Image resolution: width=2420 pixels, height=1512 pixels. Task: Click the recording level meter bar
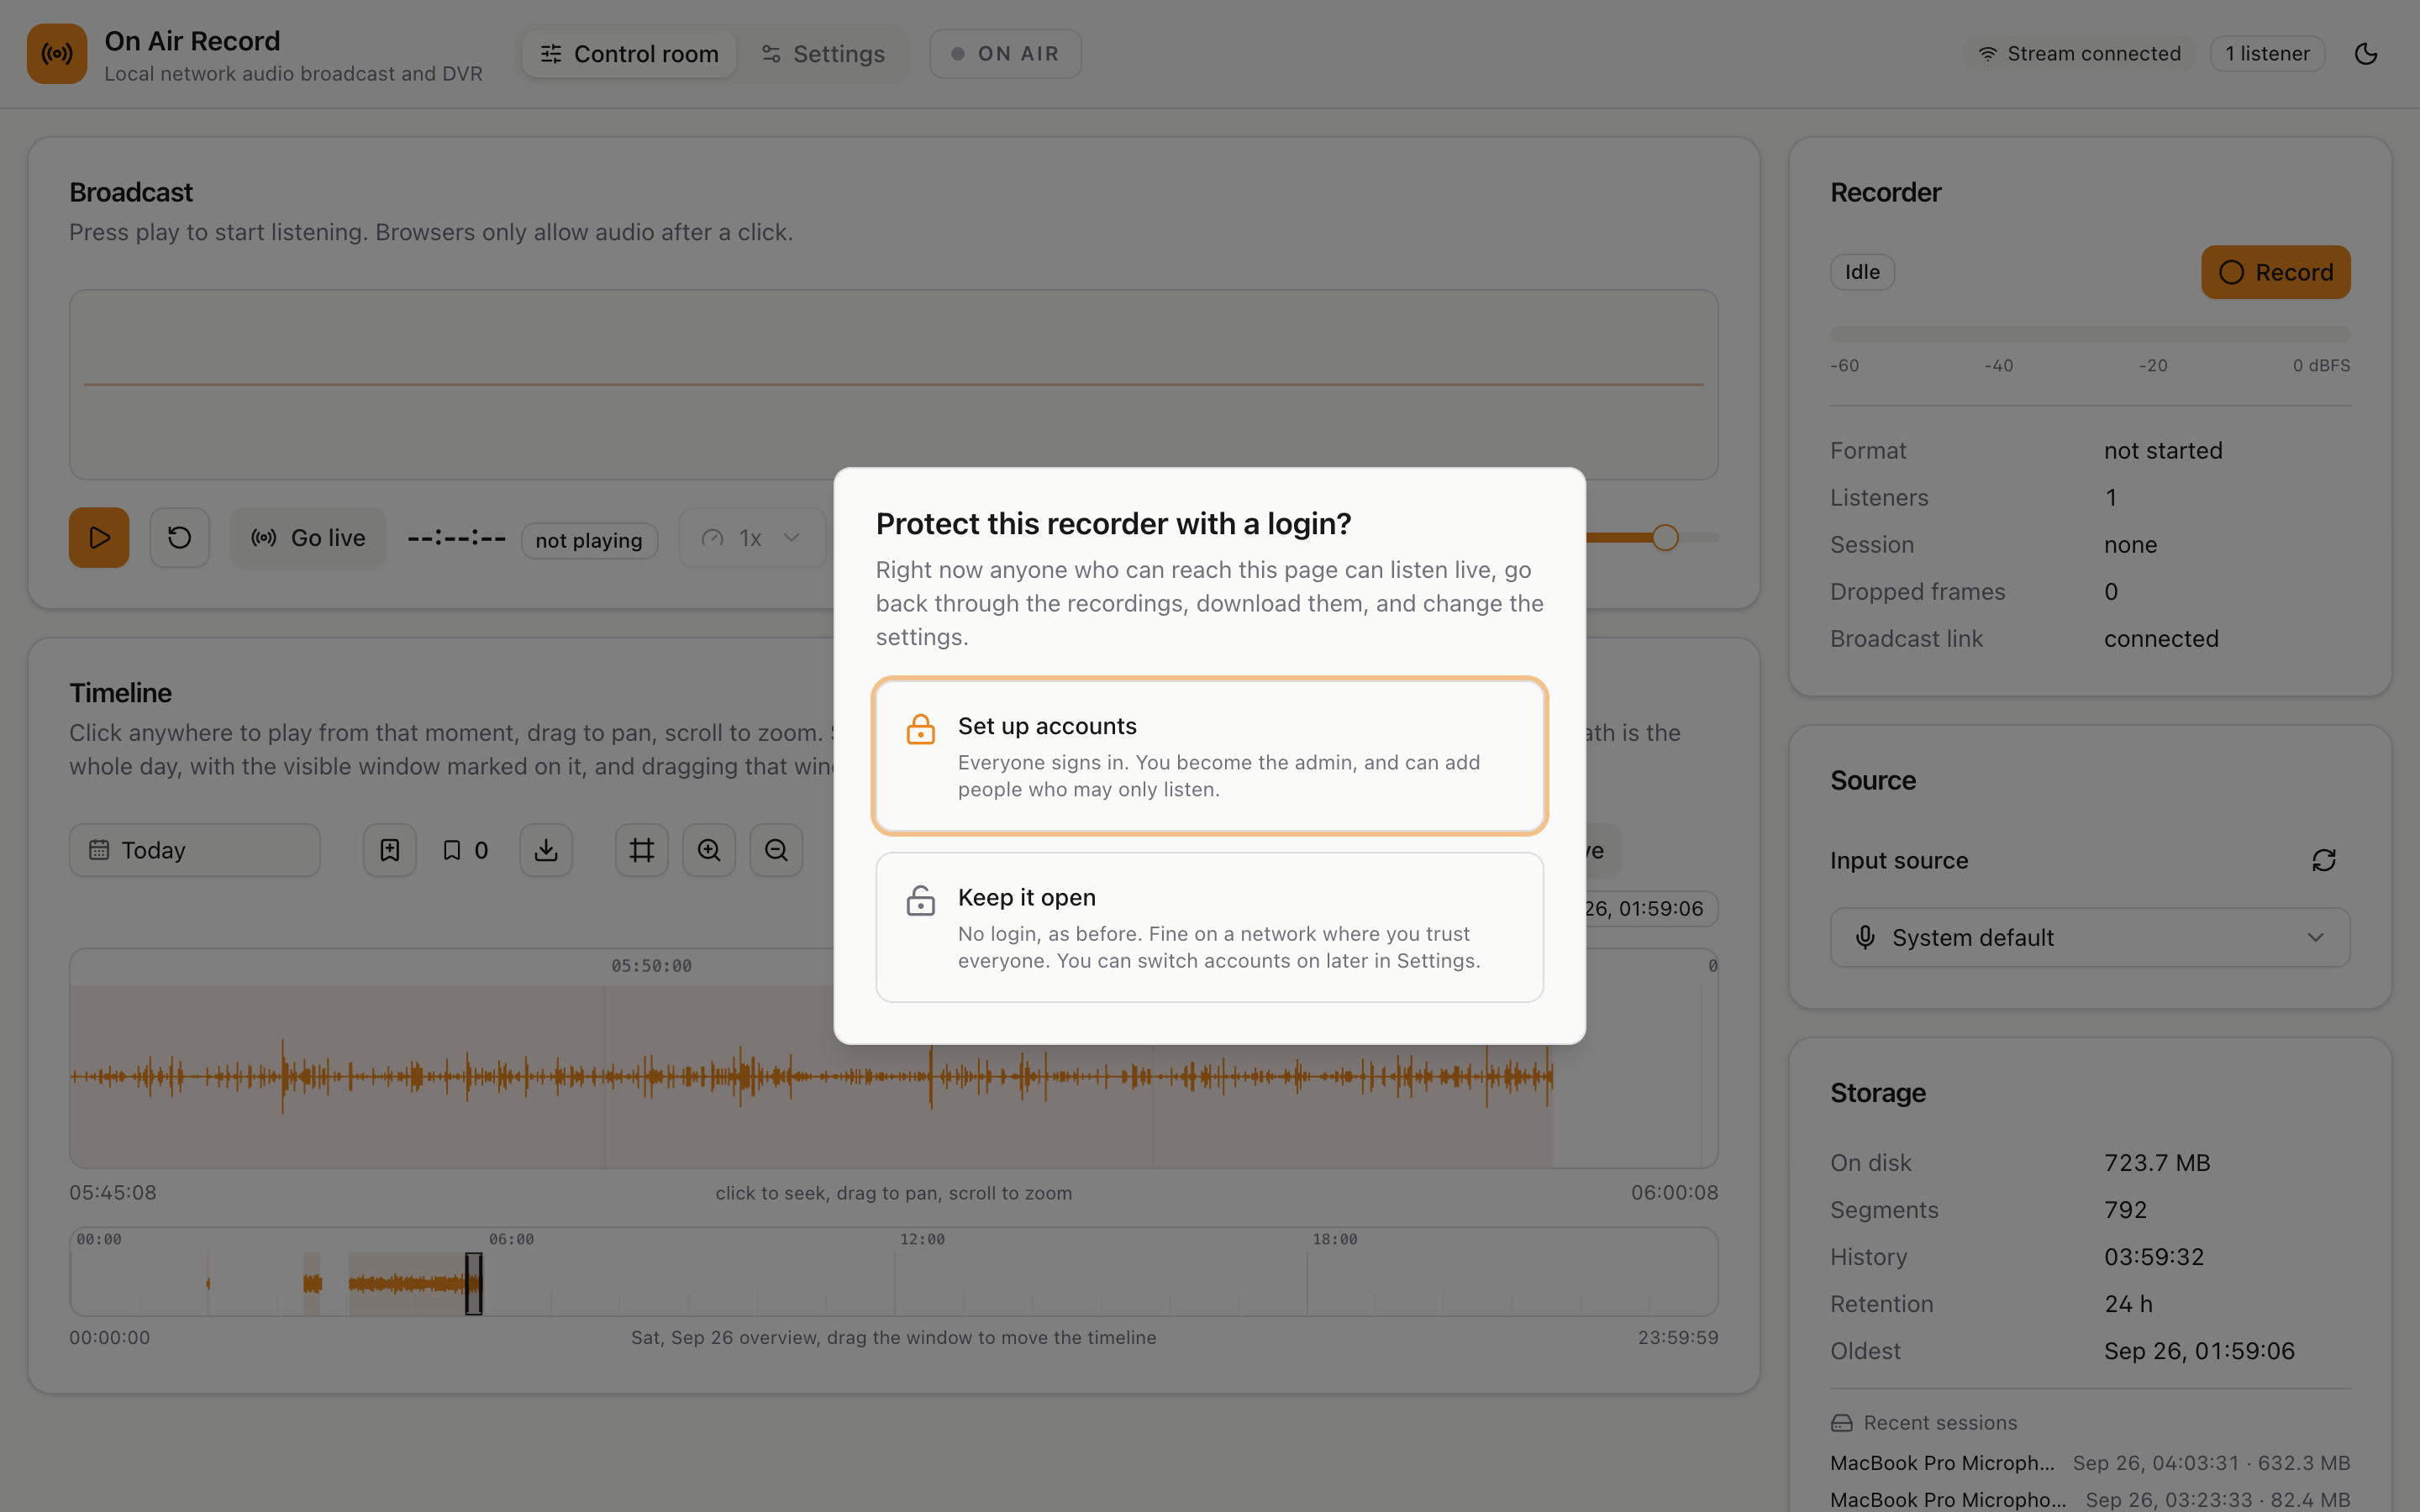(2090, 334)
